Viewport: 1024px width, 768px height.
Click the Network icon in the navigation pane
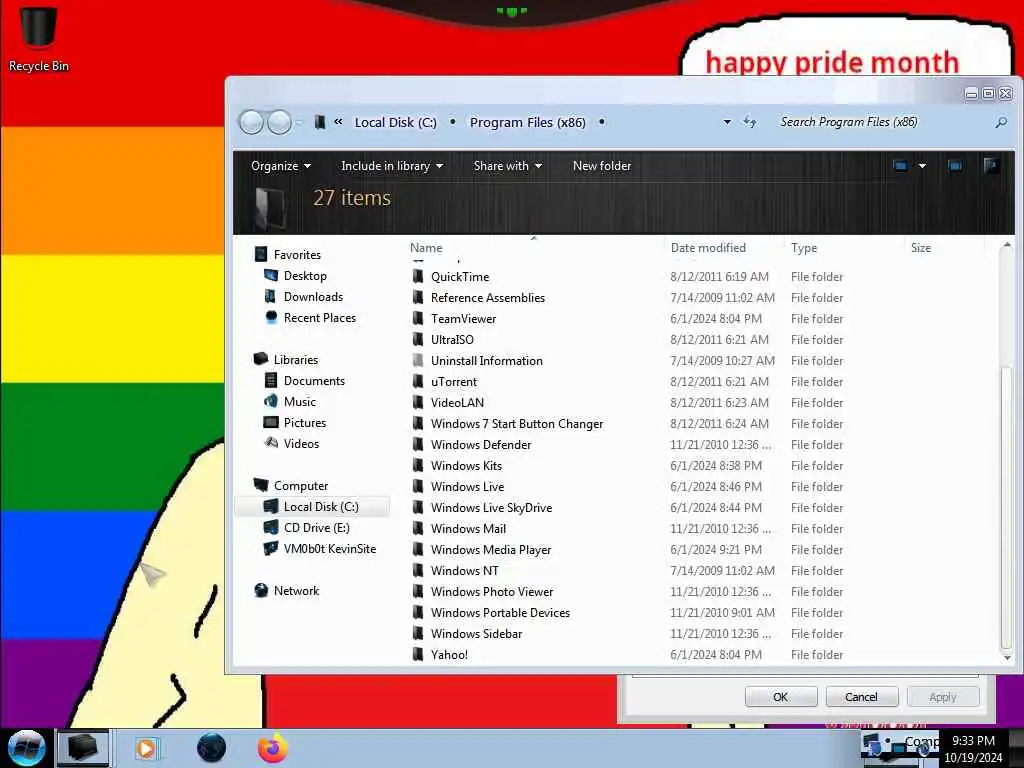(x=261, y=590)
